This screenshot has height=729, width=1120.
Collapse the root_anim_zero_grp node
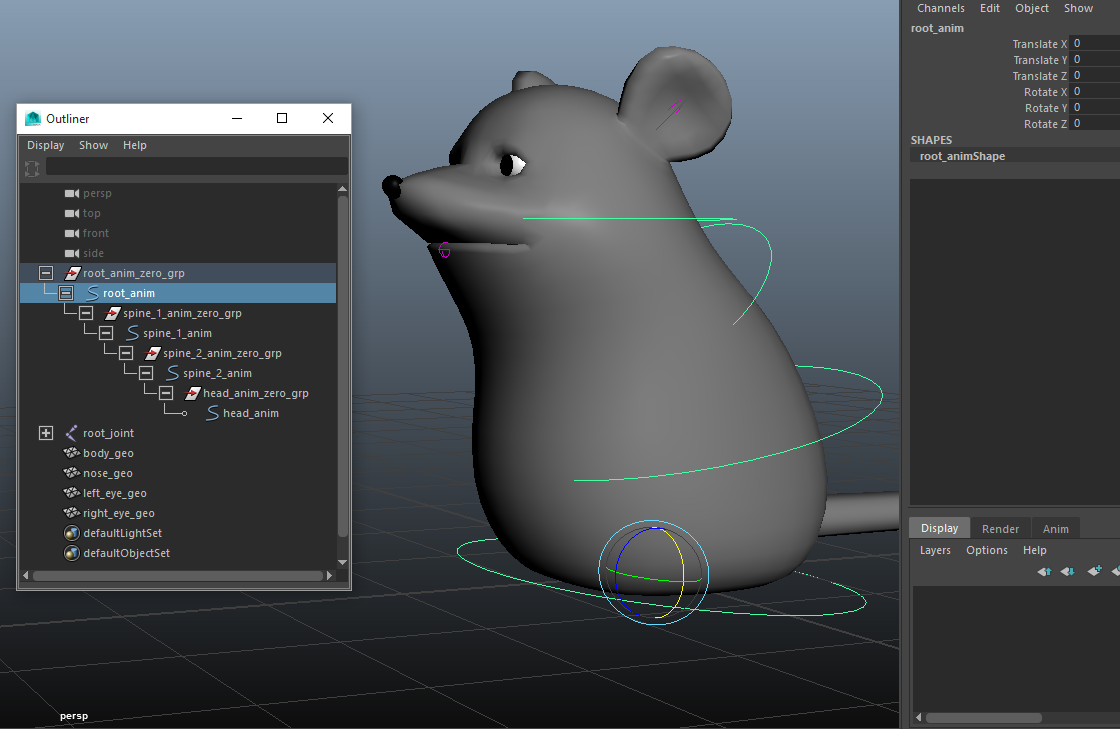click(x=45, y=273)
